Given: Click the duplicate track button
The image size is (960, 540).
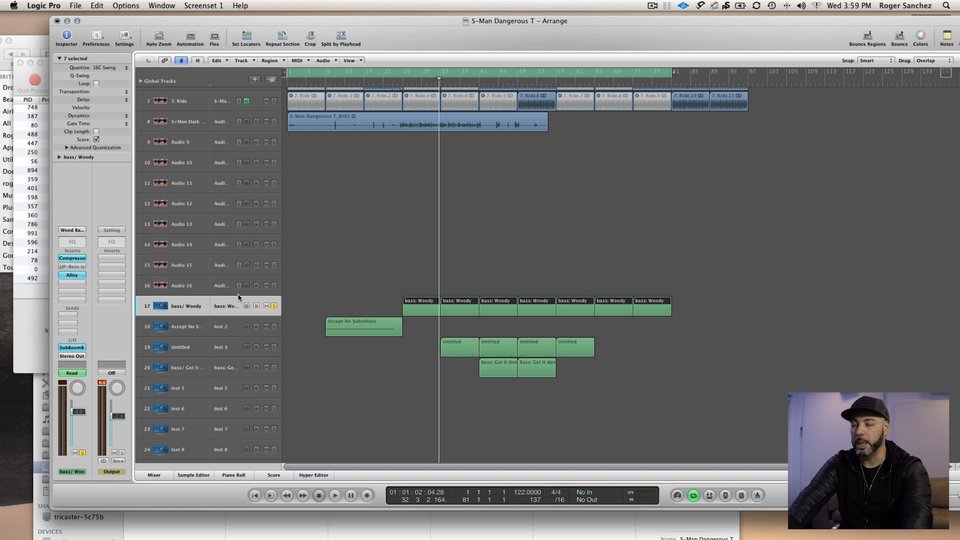Looking at the screenshot, I should click(271, 80).
